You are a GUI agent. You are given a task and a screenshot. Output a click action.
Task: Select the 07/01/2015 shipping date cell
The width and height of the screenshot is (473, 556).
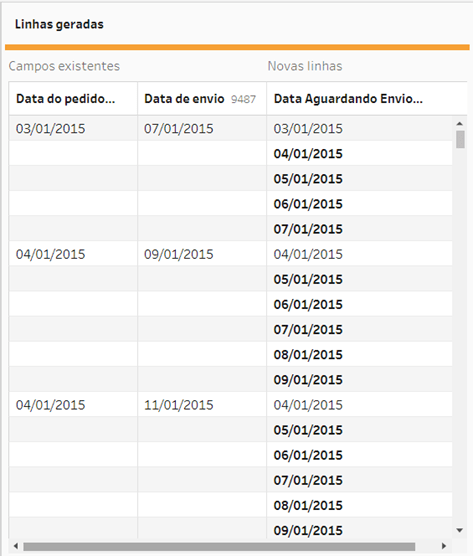(202, 128)
